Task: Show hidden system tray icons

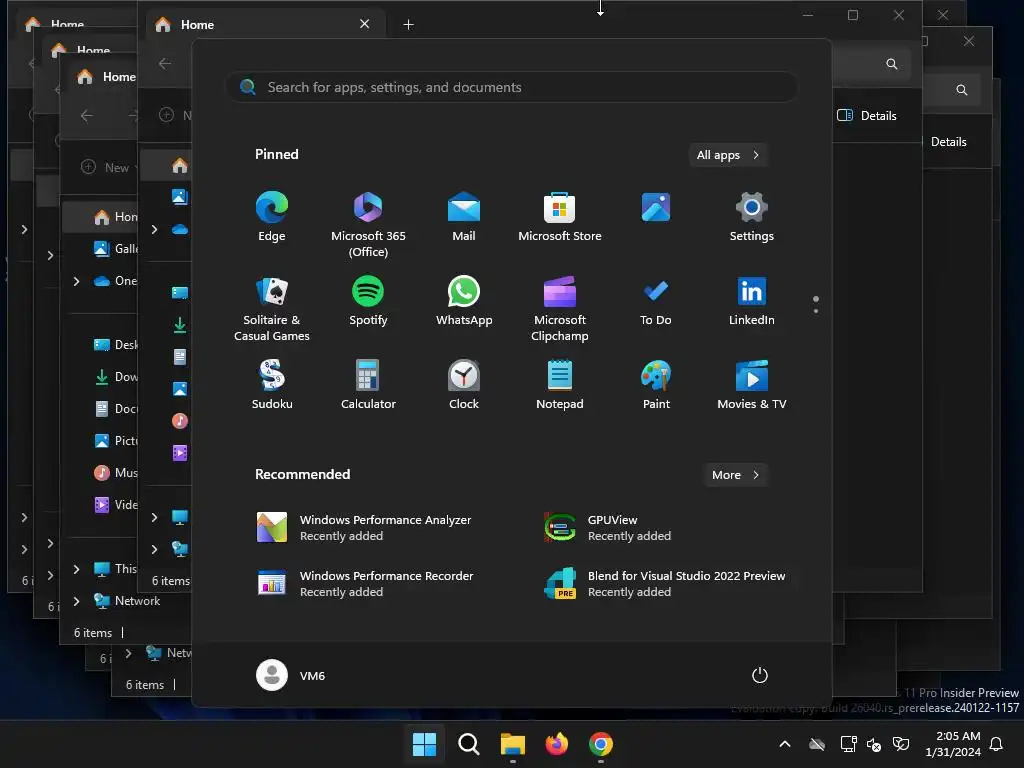Action: pyautogui.click(x=785, y=744)
